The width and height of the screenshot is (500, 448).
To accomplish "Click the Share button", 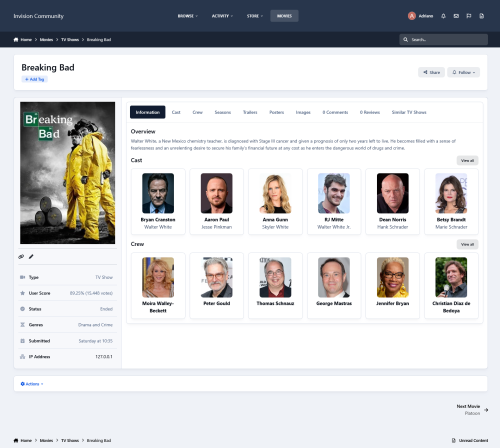I will click(431, 72).
